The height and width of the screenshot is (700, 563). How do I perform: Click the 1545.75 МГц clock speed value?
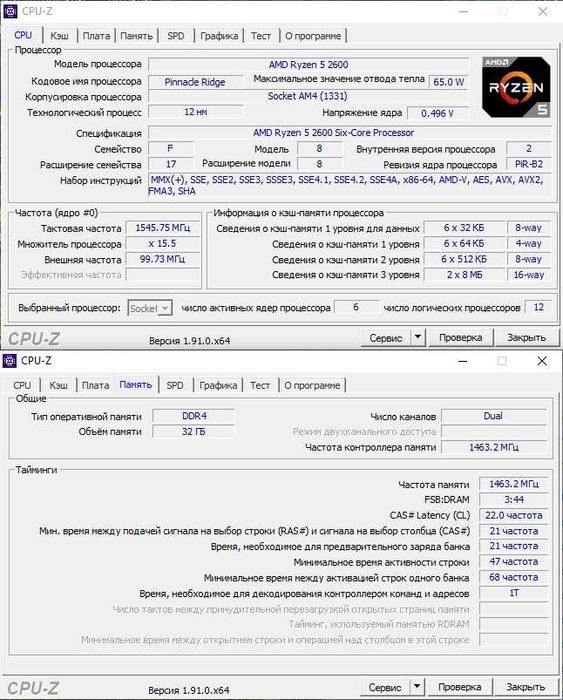coord(163,228)
